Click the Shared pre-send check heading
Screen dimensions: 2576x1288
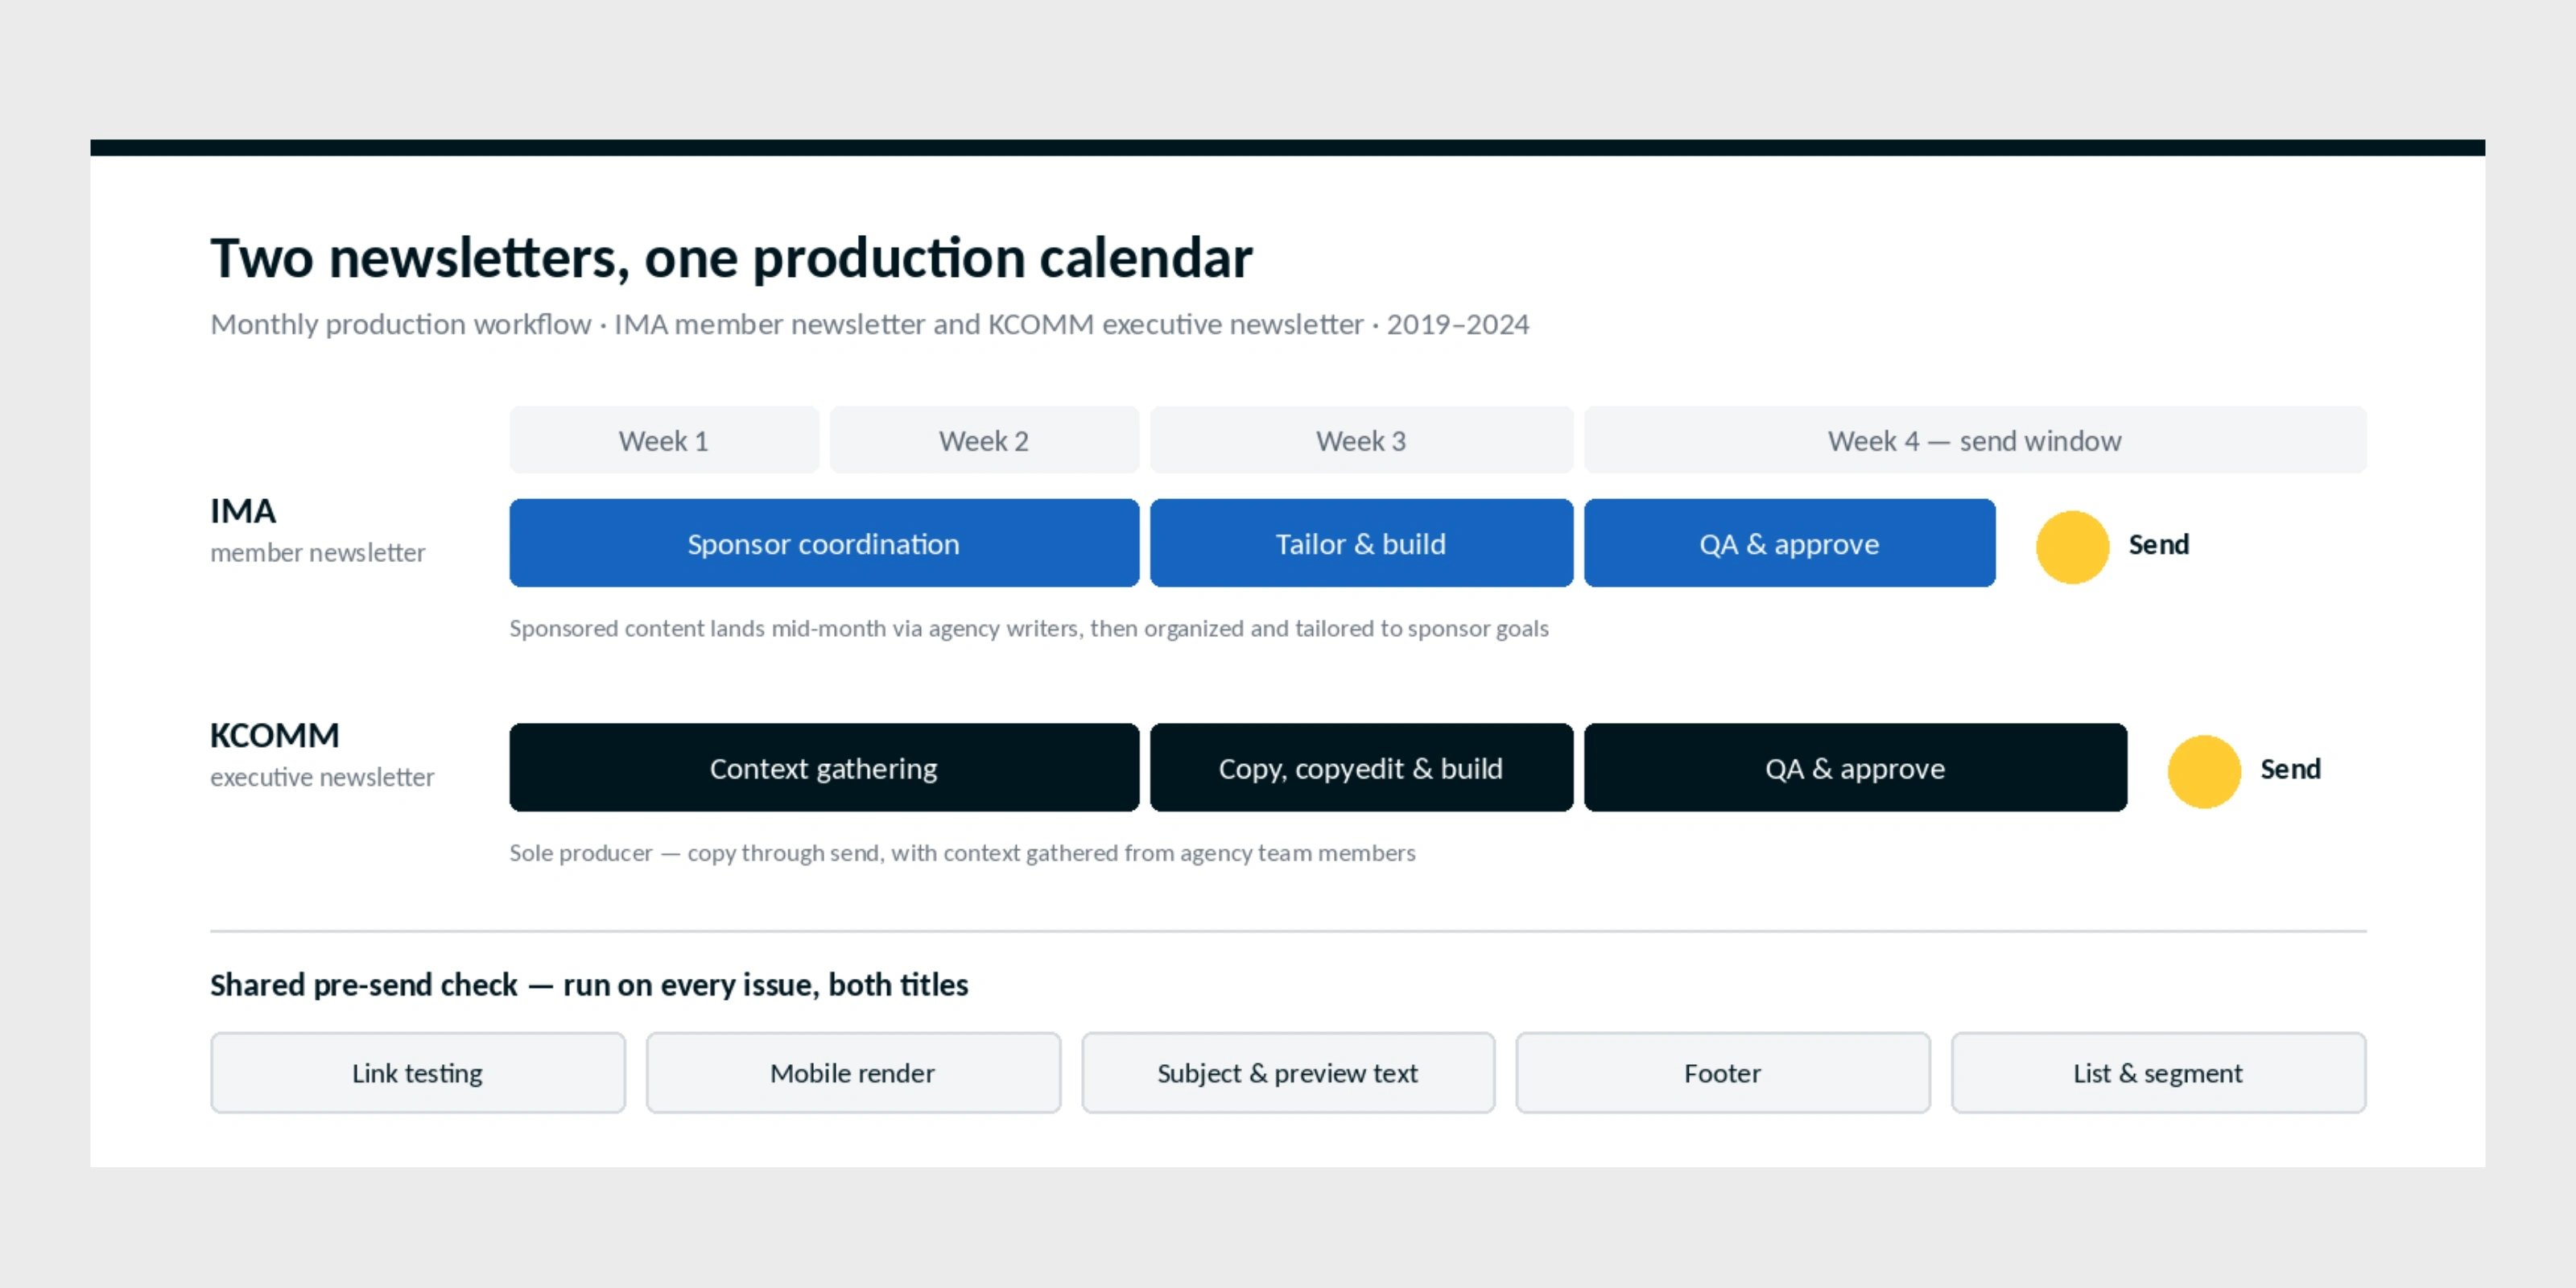coord(589,985)
